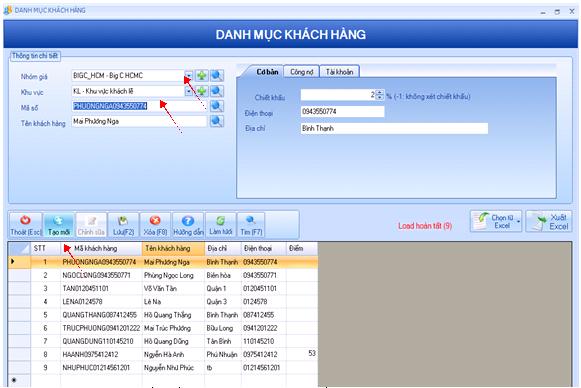Click customer name Nguyễn Hà Anh
The width and height of the screenshot is (581, 388).
point(164,354)
